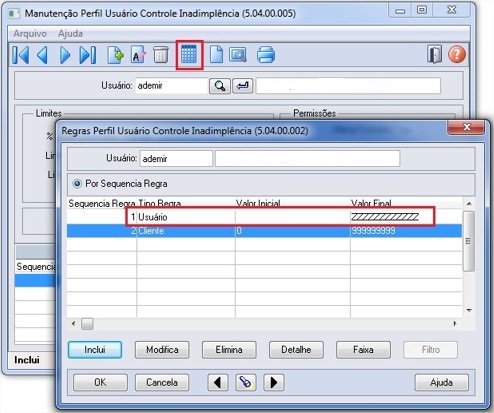Open the rules grid icon in toolbar
The image size is (494, 413).
tap(189, 55)
